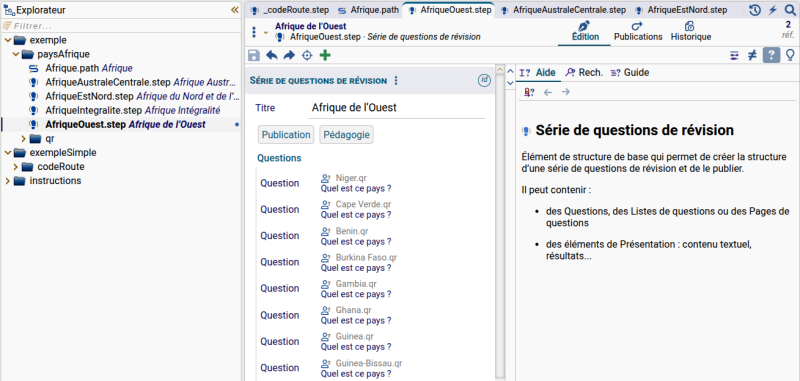800x381 pixels.
Task: Open the Publications view
Action: [x=638, y=32]
